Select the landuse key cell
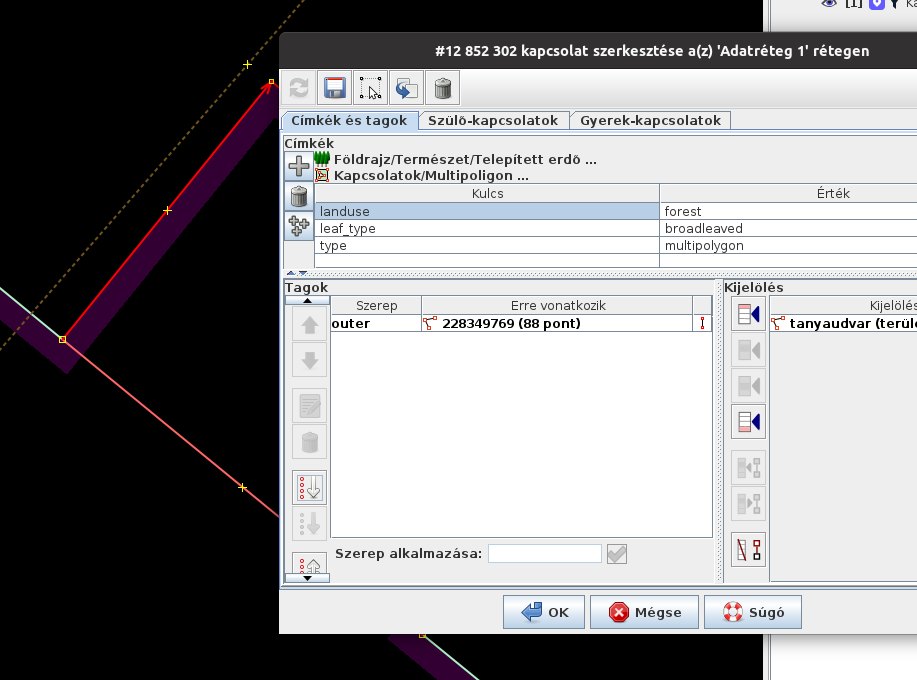917x680 pixels. click(x=487, y=211)
